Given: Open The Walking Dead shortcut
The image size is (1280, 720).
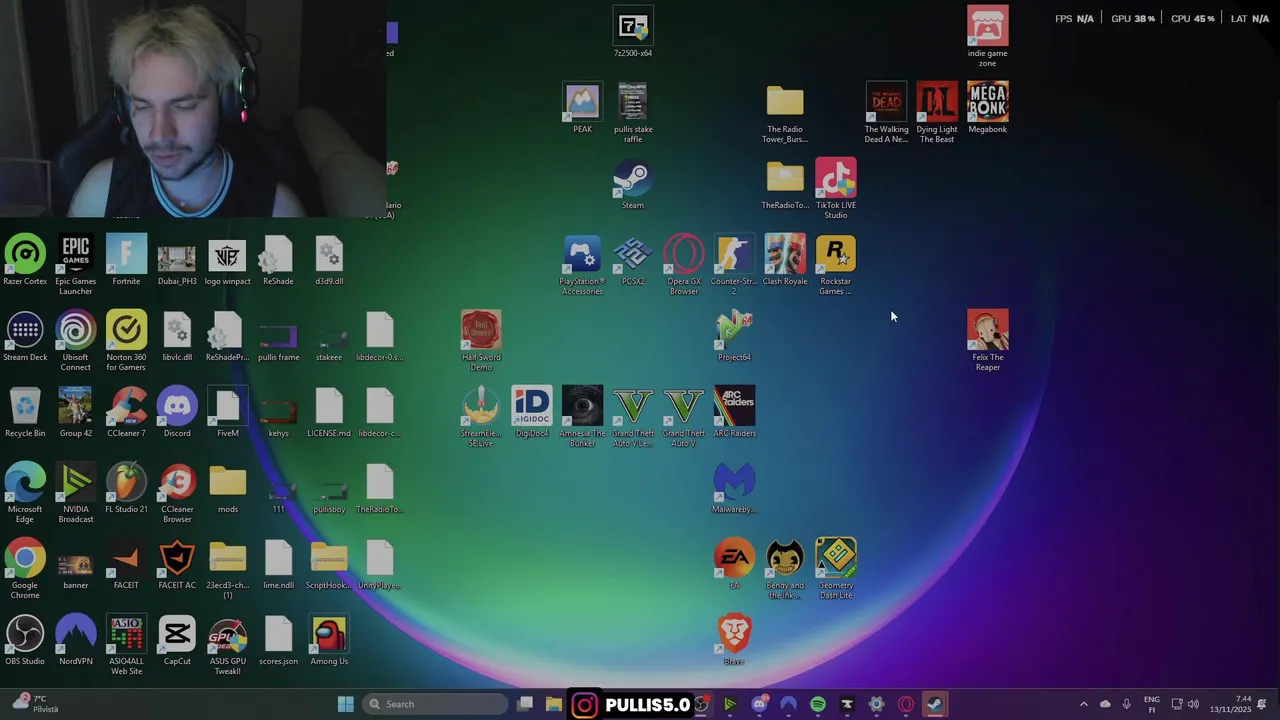Looking at the screenshot, I should [x=886, y=114].
